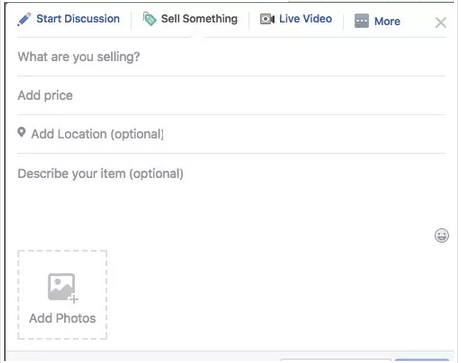
Task: Click the image-plus Add Photos icon
Action: (63, 288)
